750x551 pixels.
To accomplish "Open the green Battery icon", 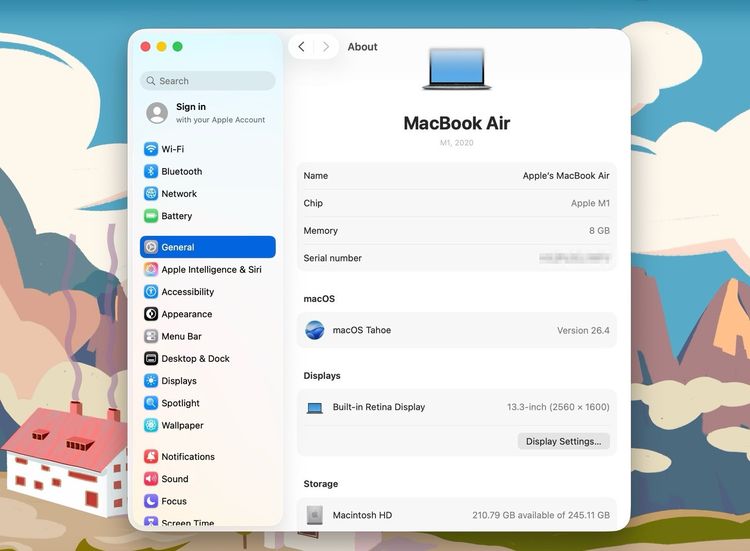I will [151, 216].
